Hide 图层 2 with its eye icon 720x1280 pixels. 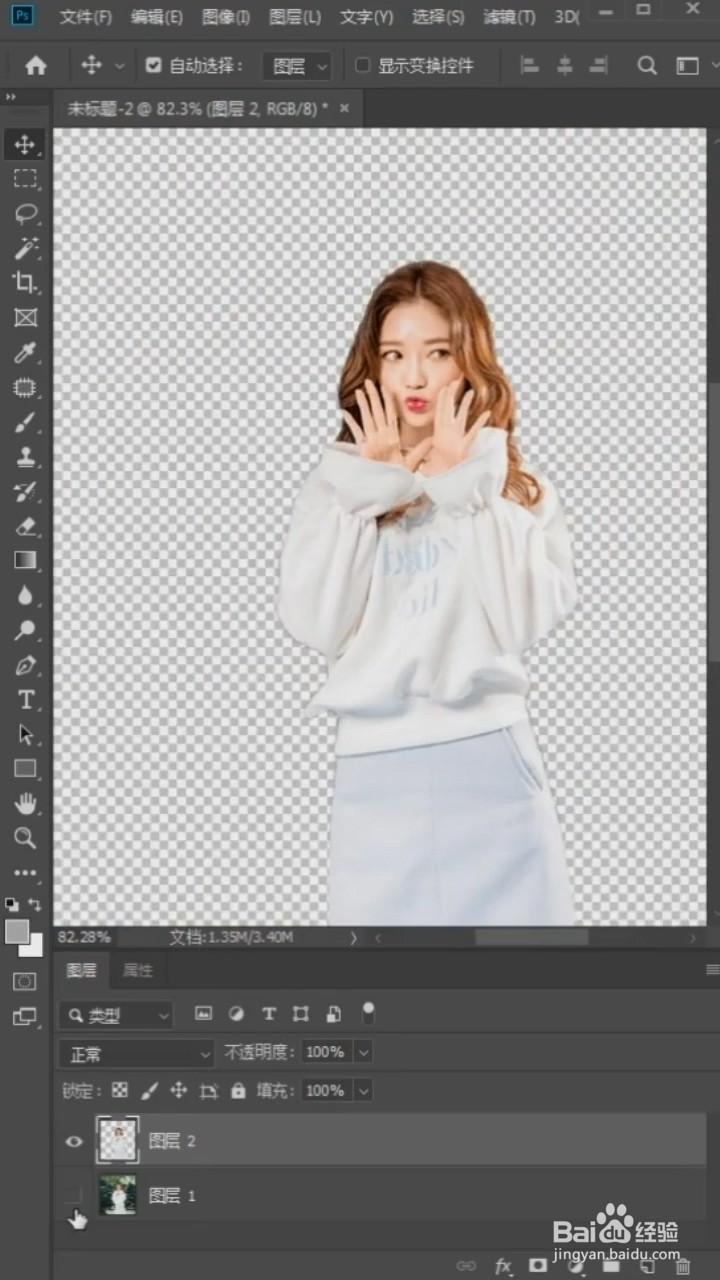(74, 1141)
